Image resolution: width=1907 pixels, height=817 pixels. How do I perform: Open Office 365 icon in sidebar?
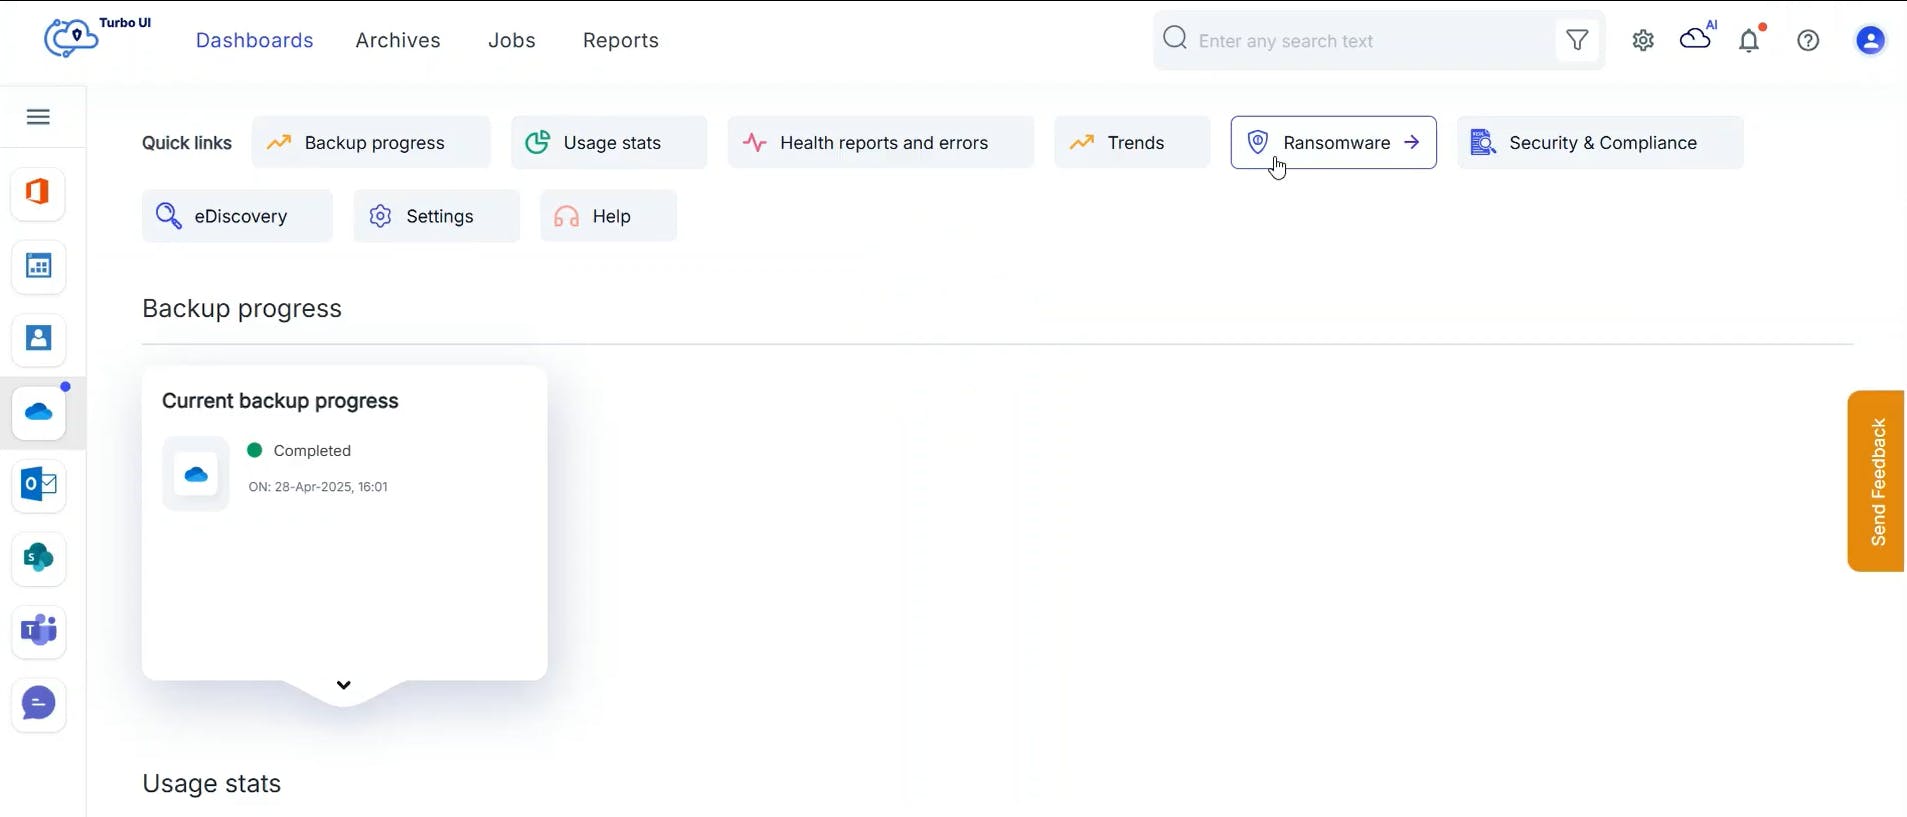[38, 192]
